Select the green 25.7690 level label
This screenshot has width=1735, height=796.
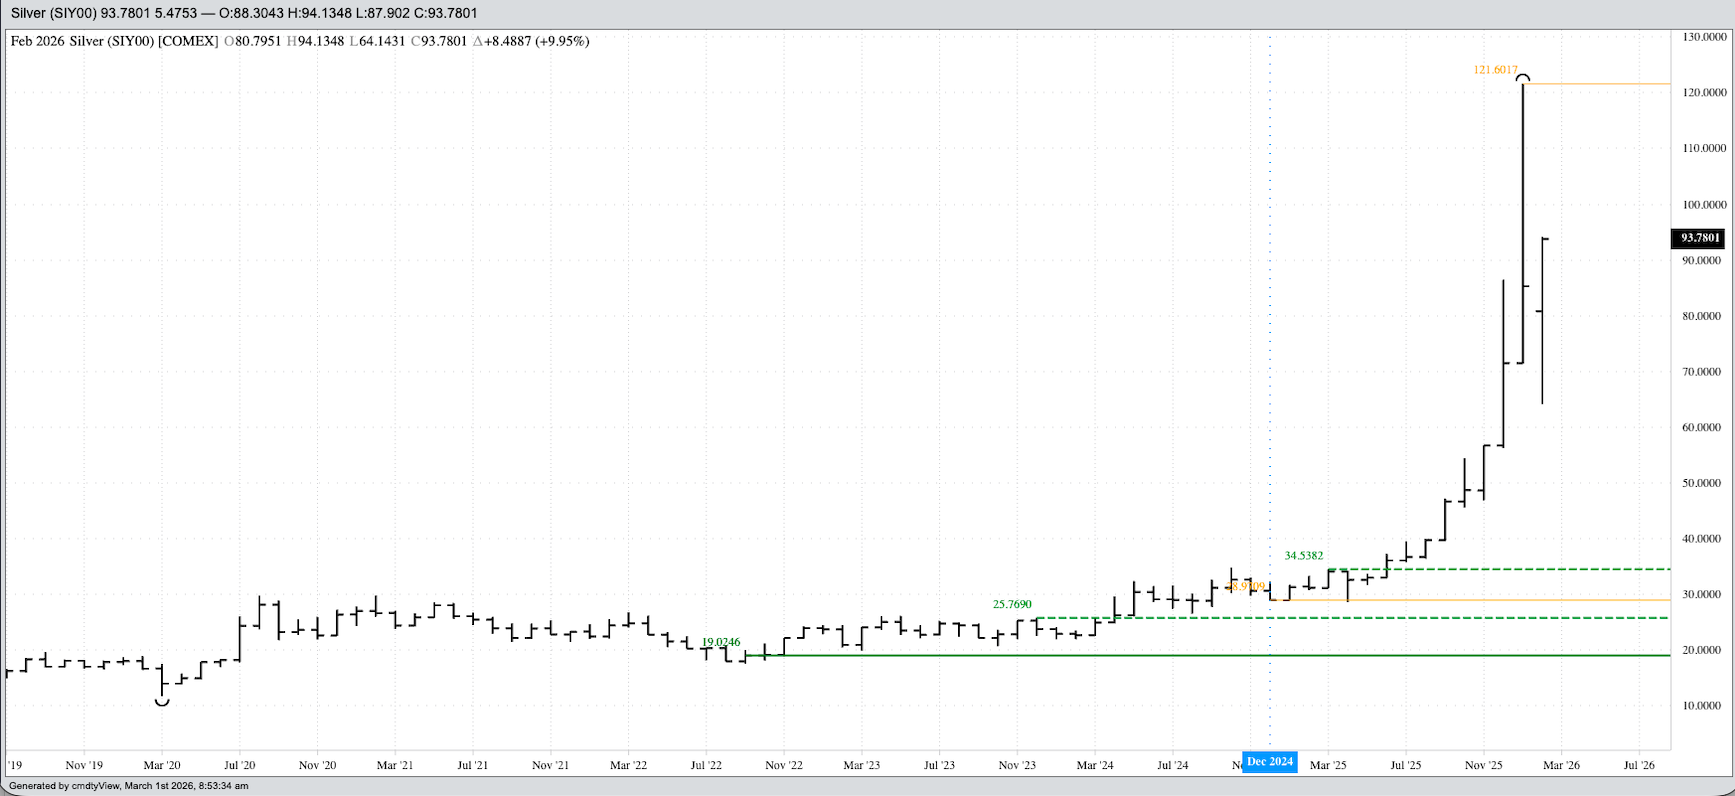1012,604
